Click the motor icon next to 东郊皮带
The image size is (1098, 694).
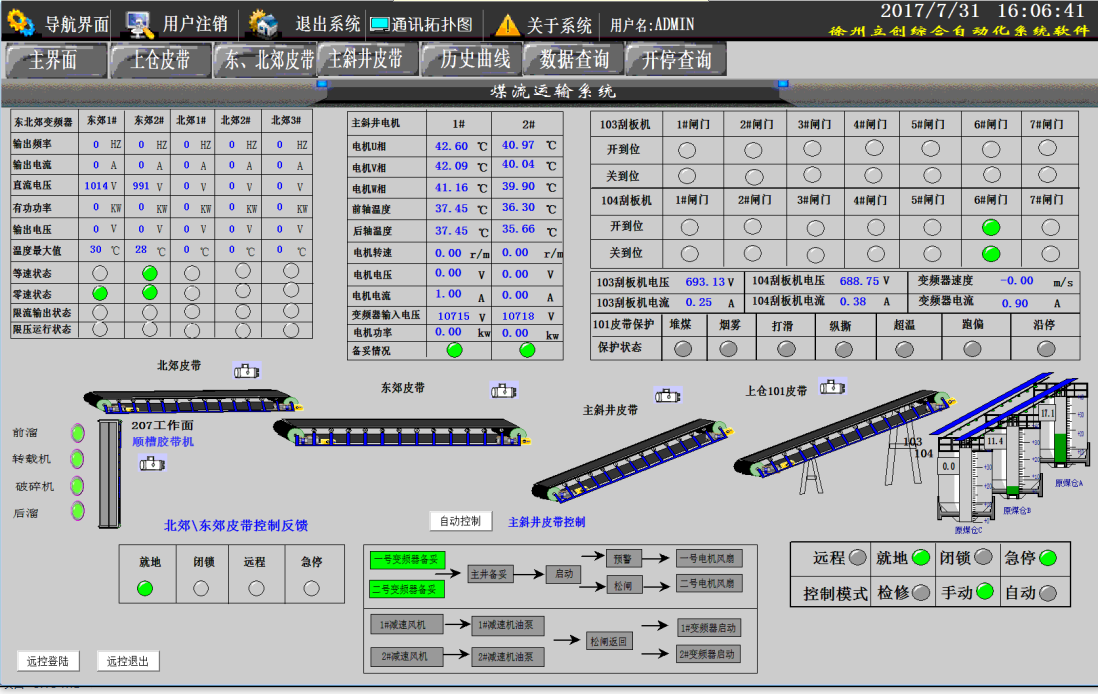coord(504,391)
